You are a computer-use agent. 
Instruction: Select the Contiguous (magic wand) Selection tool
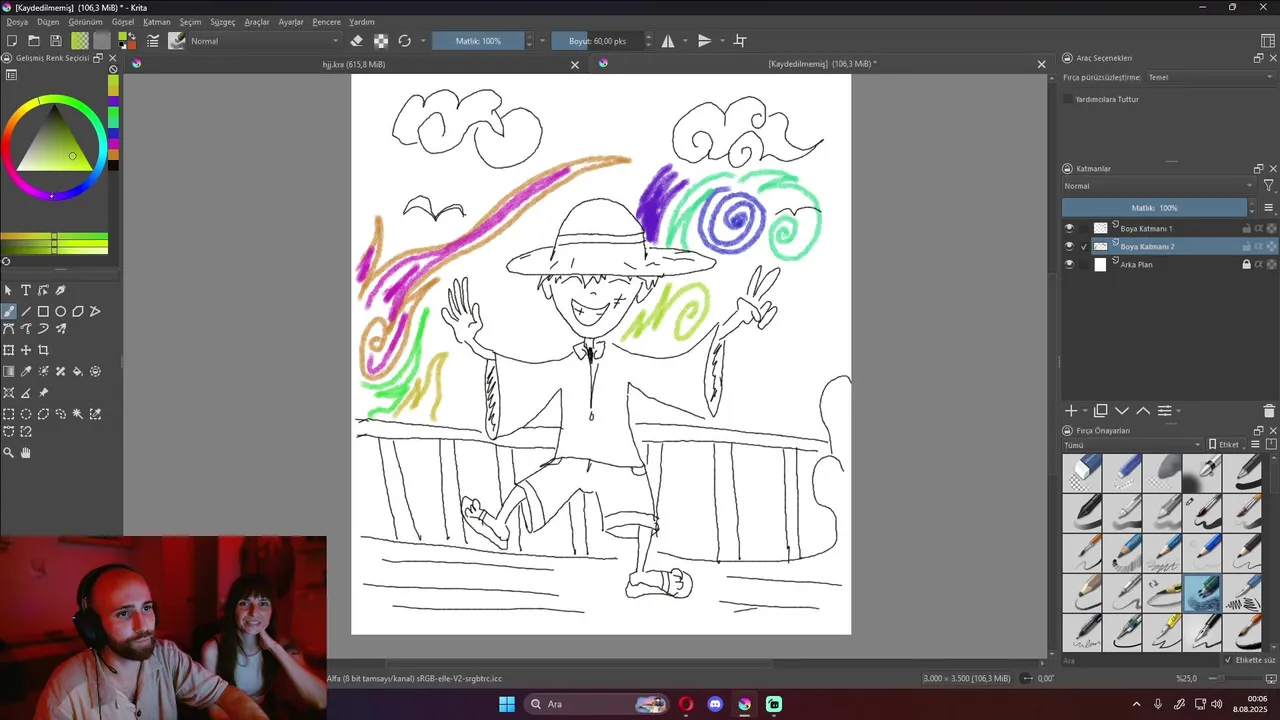(x=78, y=414)
